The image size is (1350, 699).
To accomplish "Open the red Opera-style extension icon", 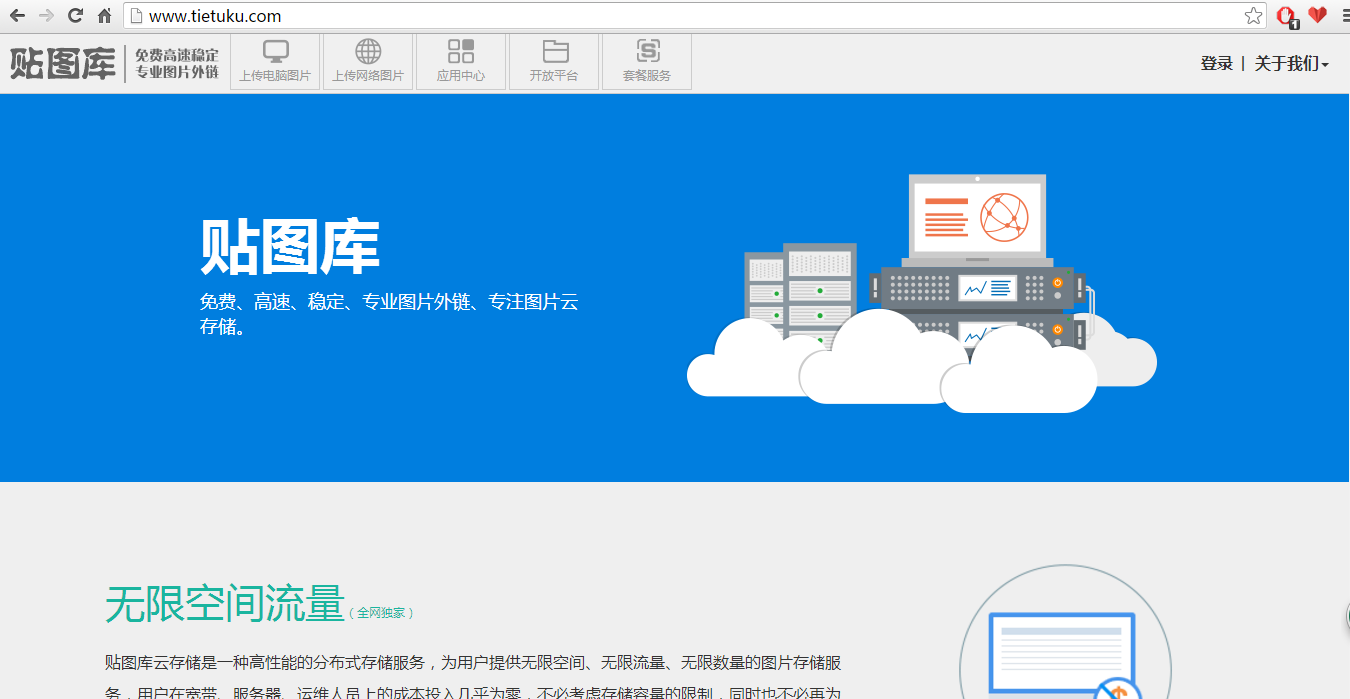I will point(1288,16).
